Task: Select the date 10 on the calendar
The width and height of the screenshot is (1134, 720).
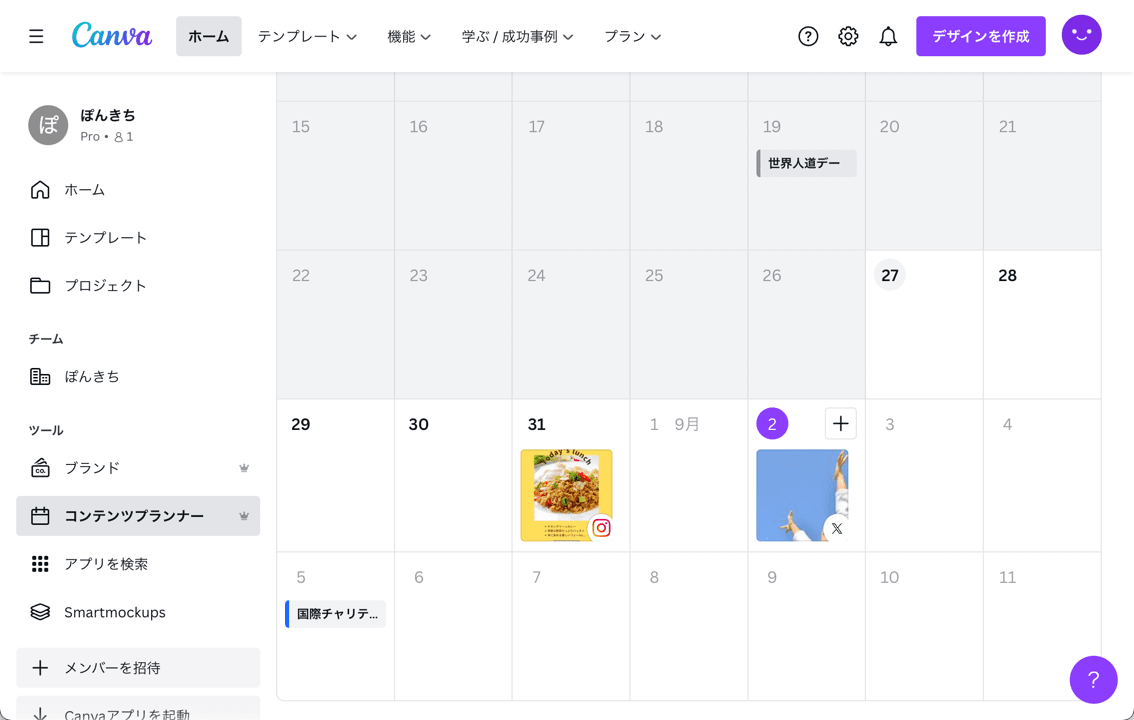Action: (890, 578)
